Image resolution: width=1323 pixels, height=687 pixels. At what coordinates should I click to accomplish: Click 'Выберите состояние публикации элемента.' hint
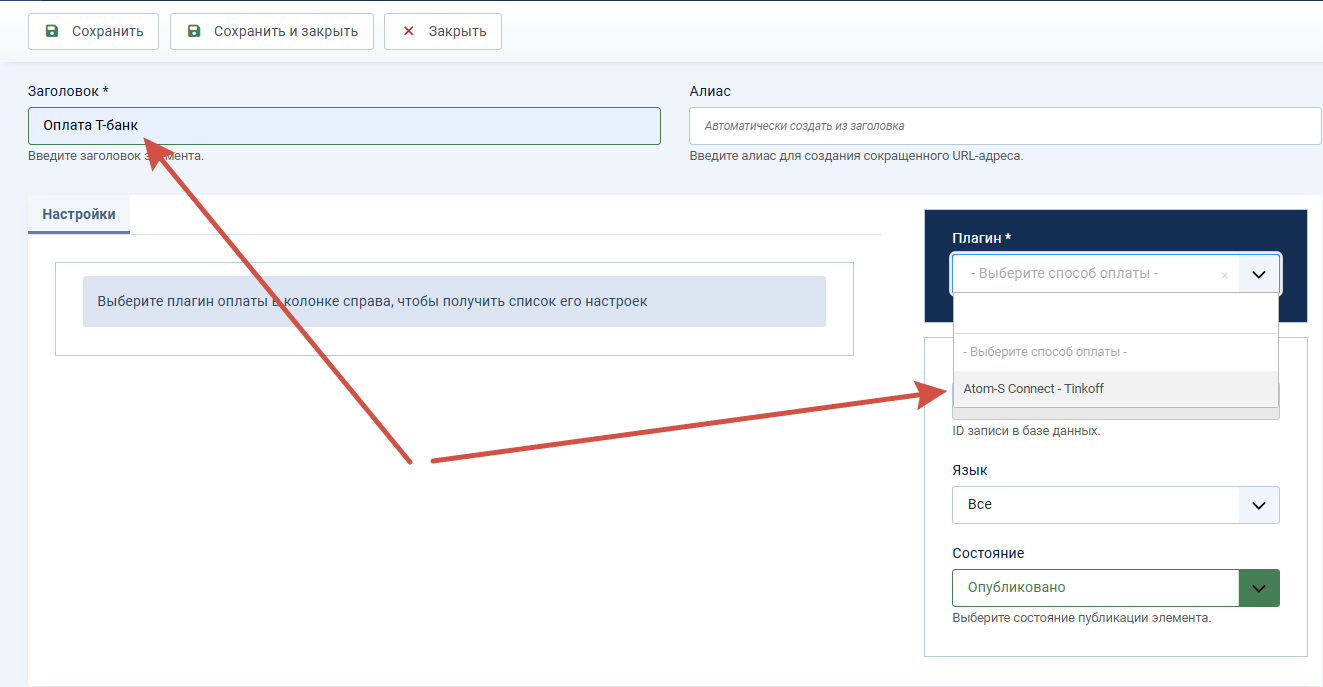1082,618
